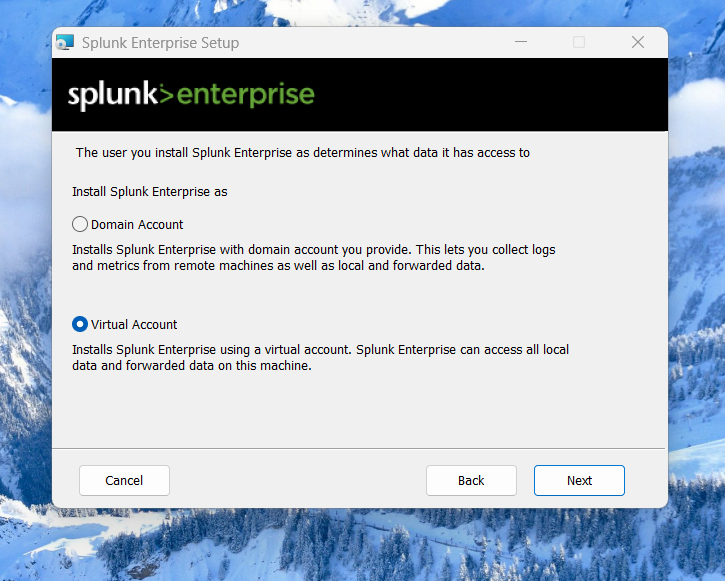This screenshot has width=725, height=581.
Task: Proceed with the Next button
Action: pos(579,481)
